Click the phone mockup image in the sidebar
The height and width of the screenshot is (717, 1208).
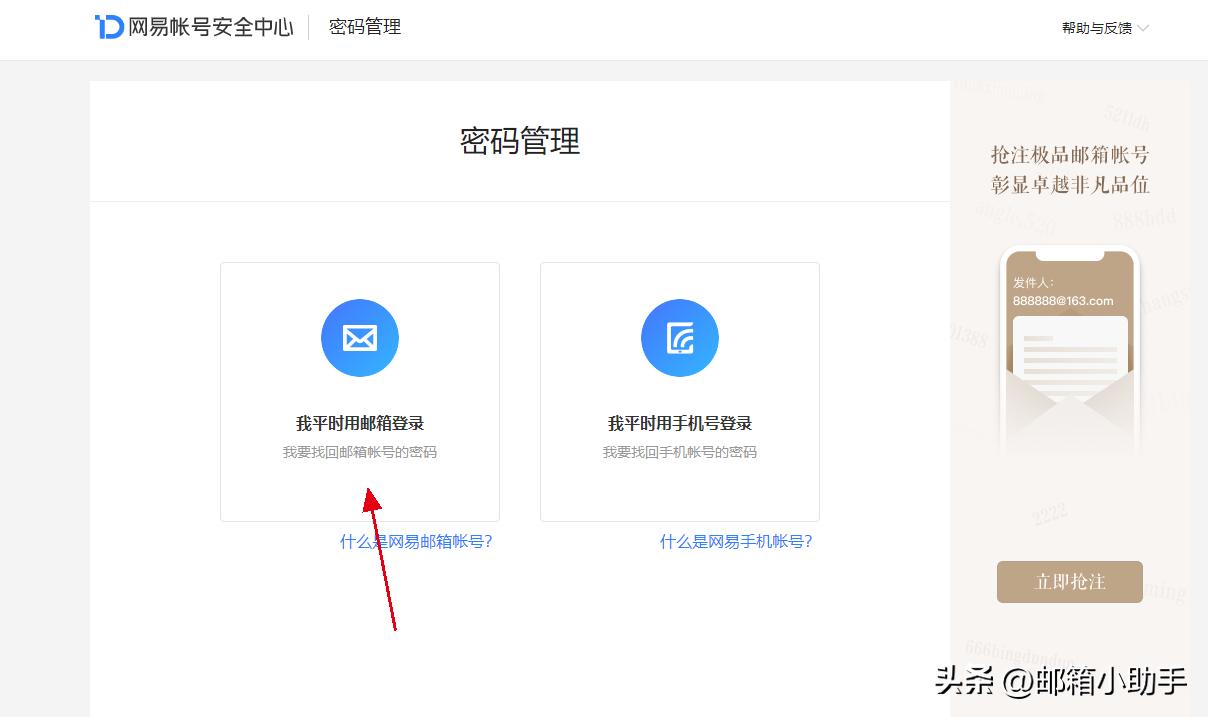[1069, 350]
